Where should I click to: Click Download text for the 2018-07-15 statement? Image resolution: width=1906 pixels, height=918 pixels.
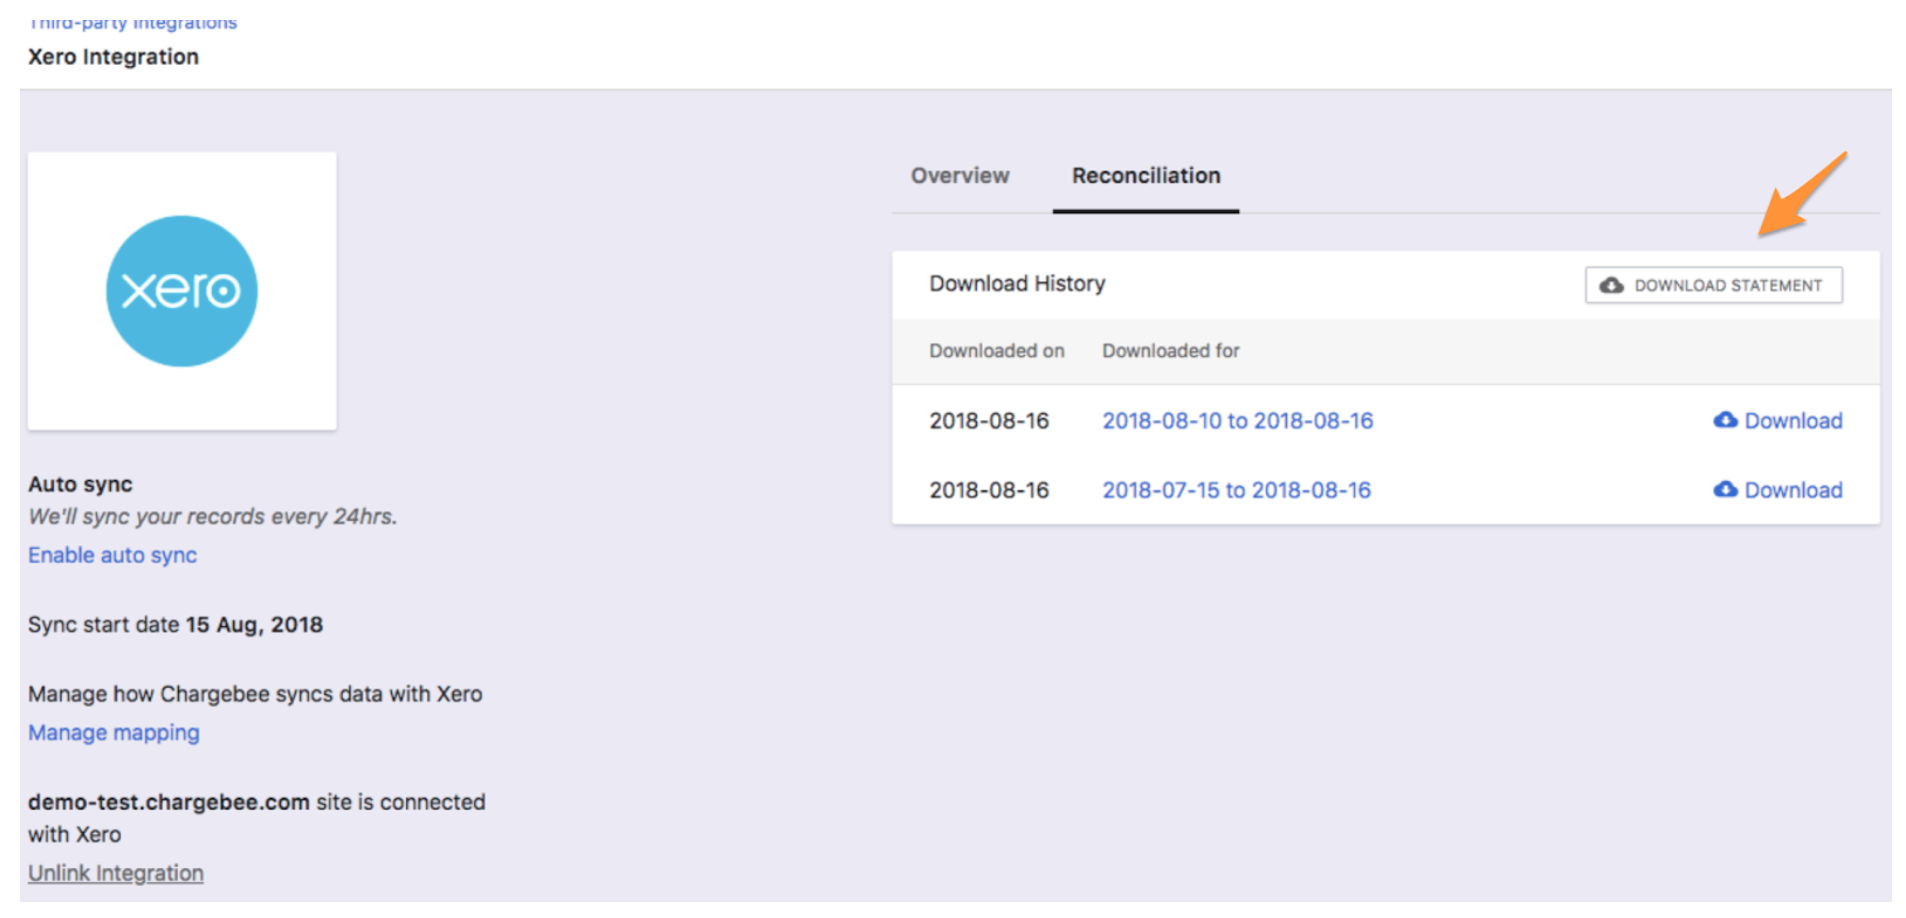(1793, 490)
